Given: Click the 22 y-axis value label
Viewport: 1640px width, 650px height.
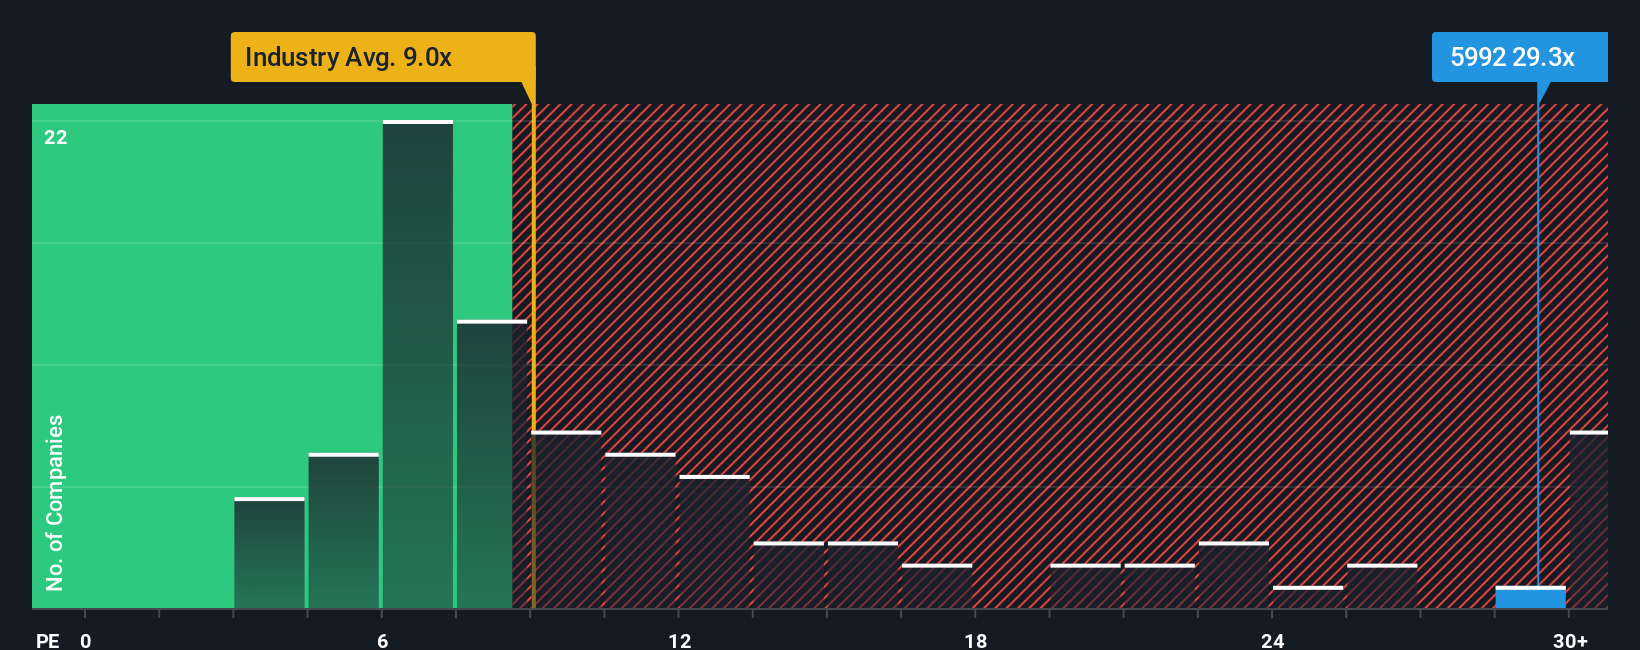Looking at the screenshot, I should pos(56,137).
